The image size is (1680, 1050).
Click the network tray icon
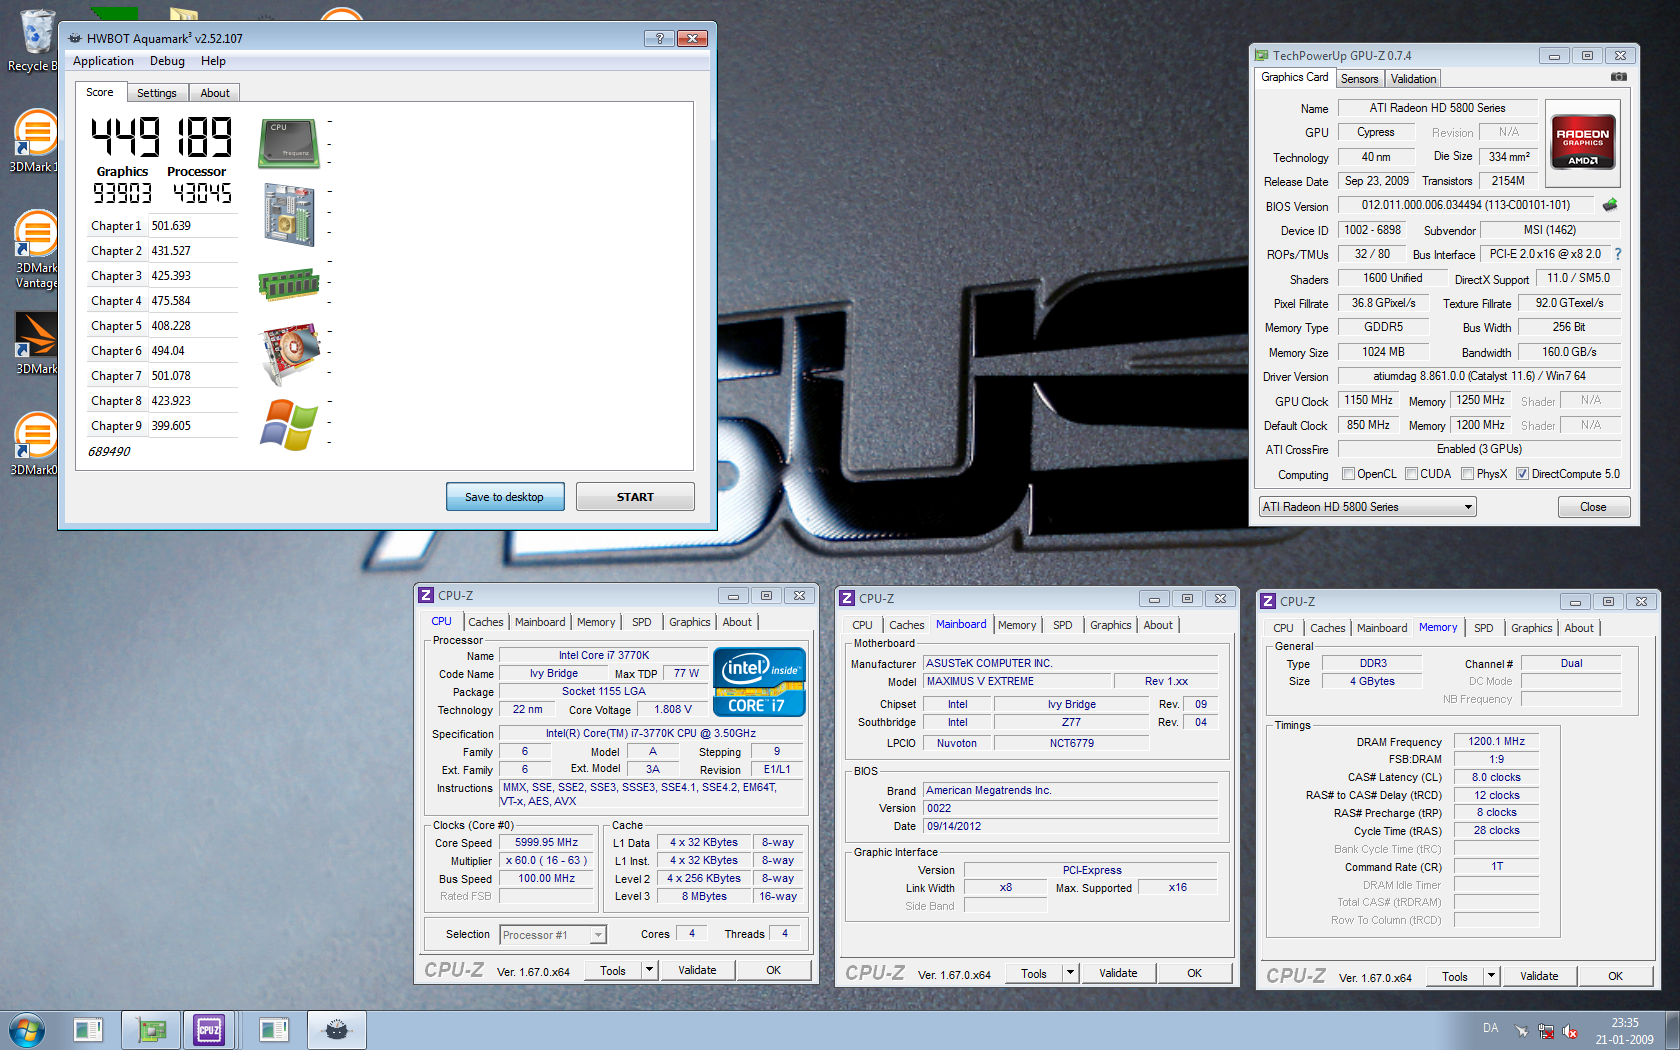pos(1546,1031)
